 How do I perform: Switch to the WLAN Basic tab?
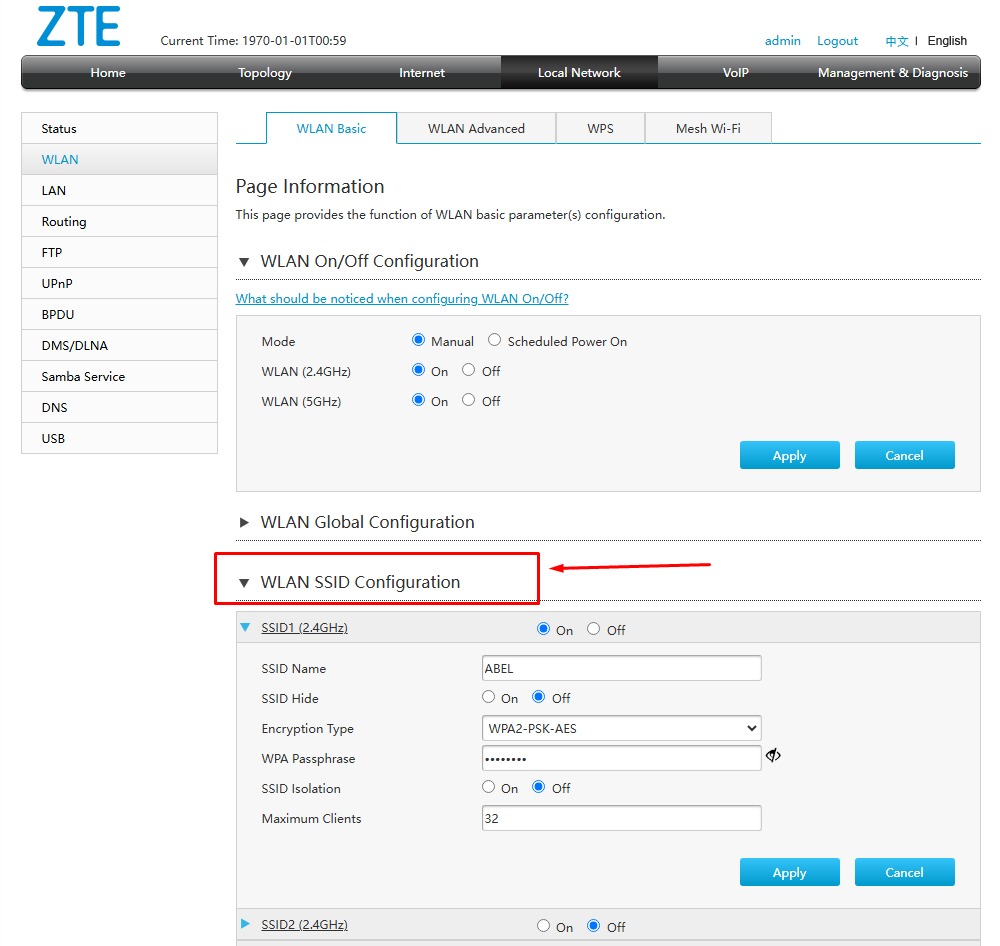click(331, 128)
